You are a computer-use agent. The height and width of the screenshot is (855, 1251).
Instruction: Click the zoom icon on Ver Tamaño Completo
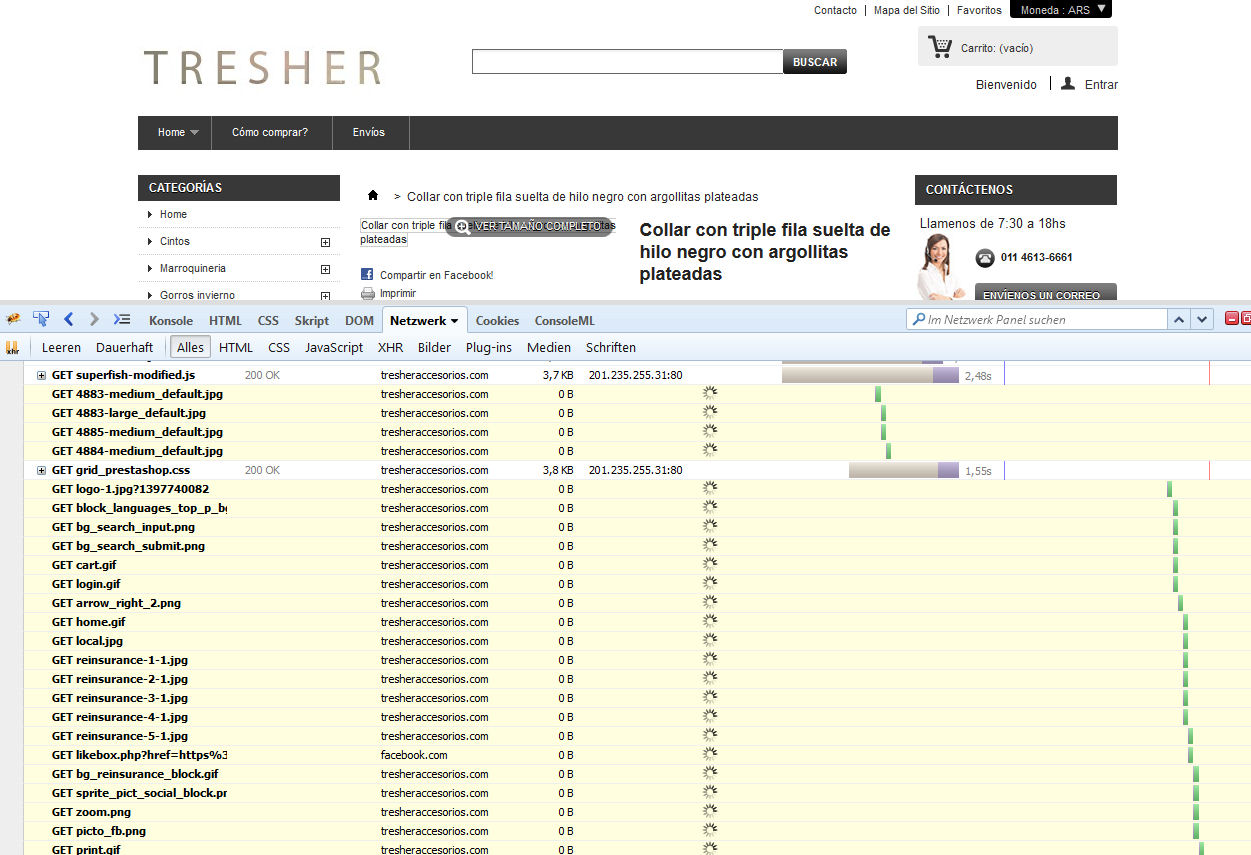(462, 227)
